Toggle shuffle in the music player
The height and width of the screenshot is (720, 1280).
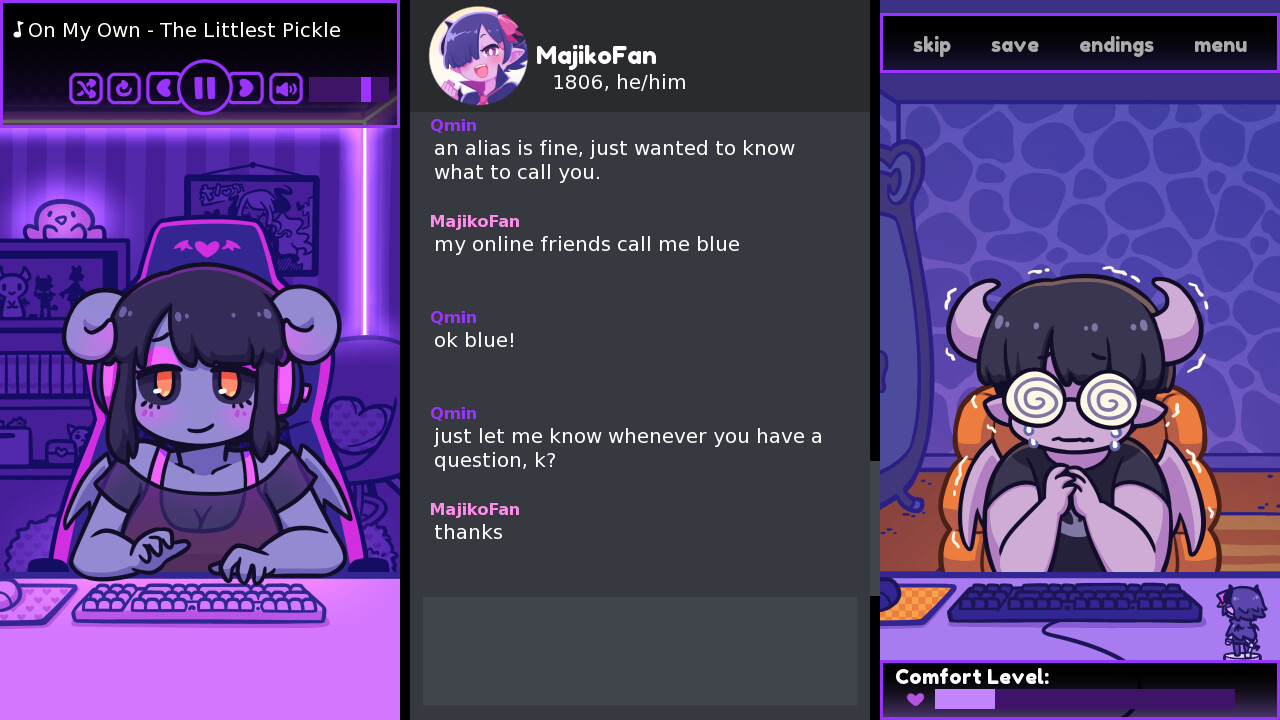(86, 89)
